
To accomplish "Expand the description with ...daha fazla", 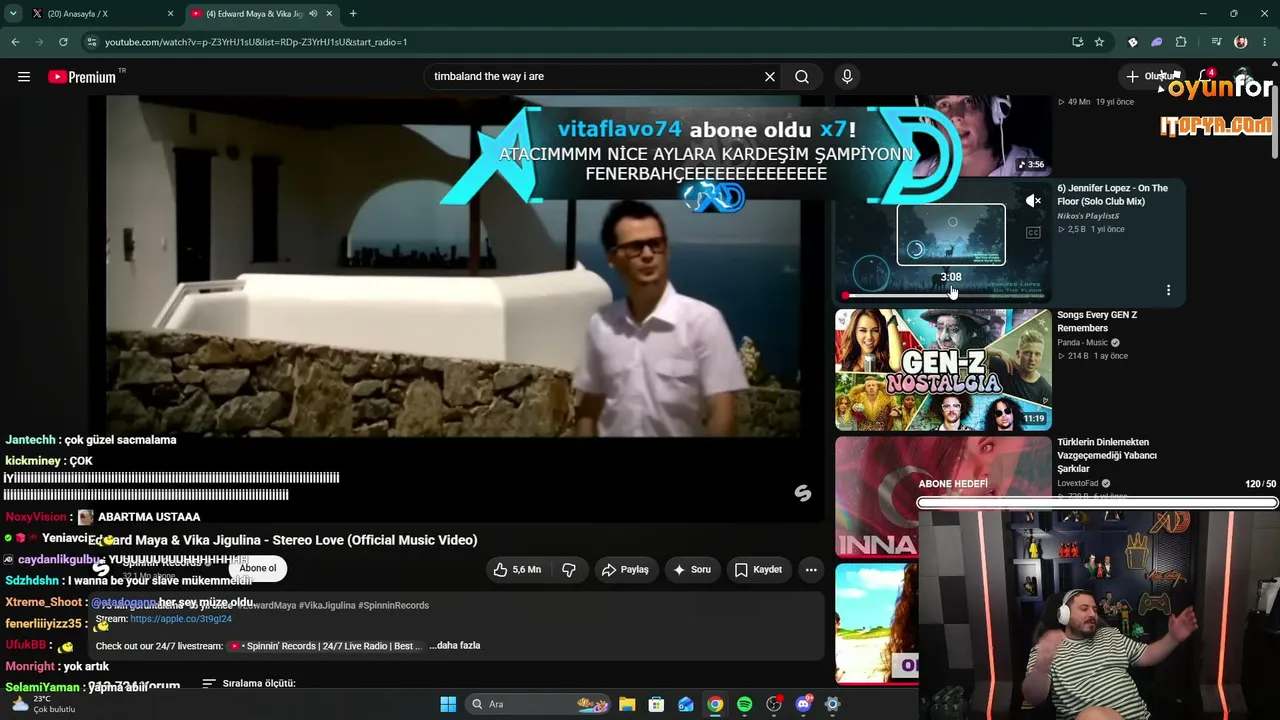I will [x=455, y=646].
